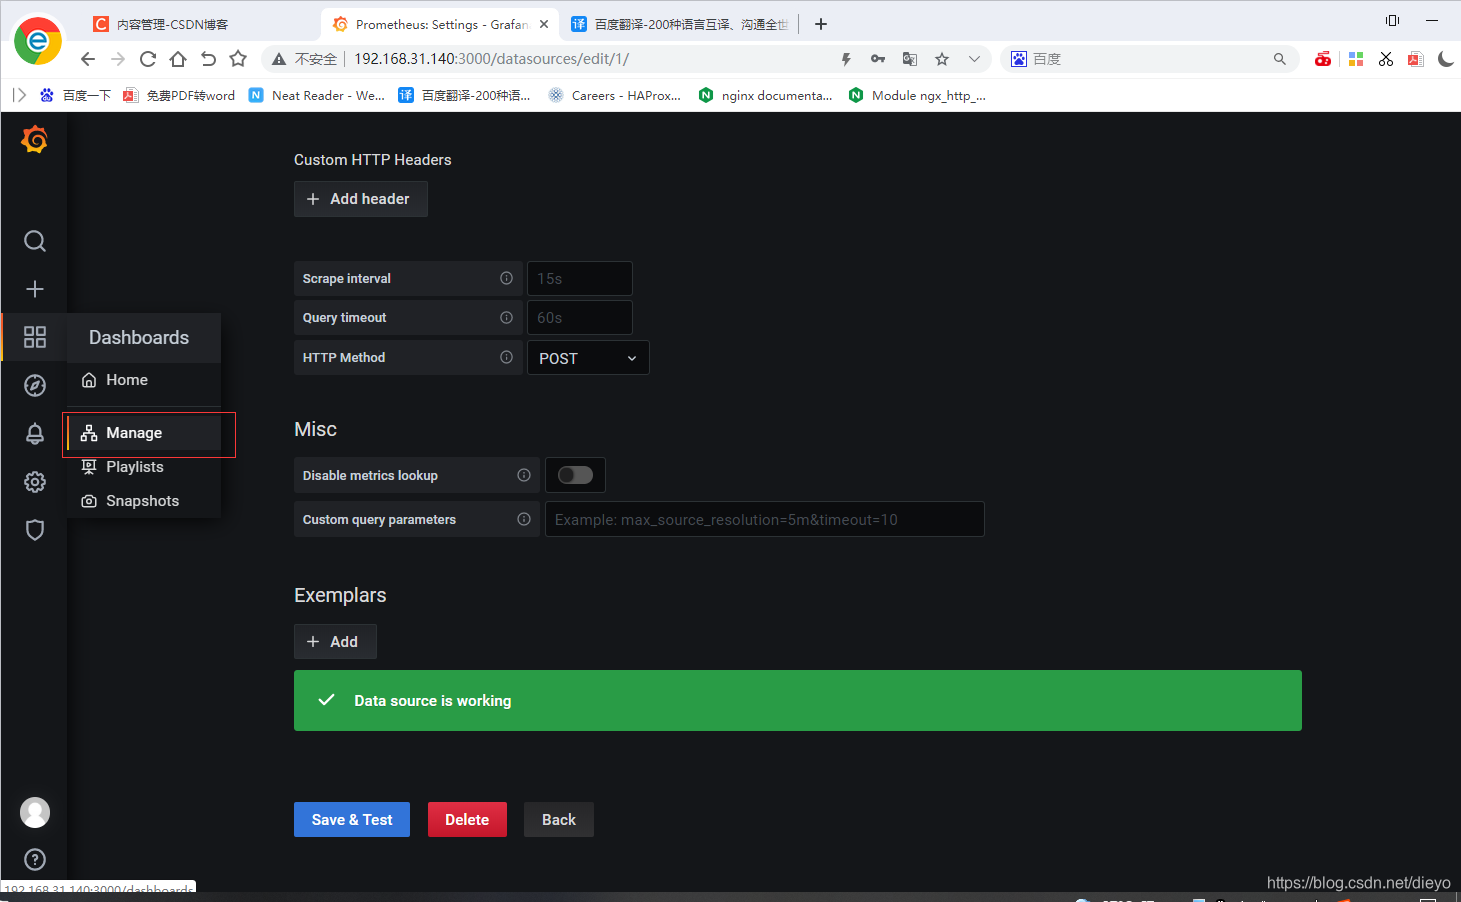The height and width of the screenshot is (902, 1461).
Task: Expand the bookmarks bar sidebar arrow
Action: pyautogui.click(x=19, y=95)
